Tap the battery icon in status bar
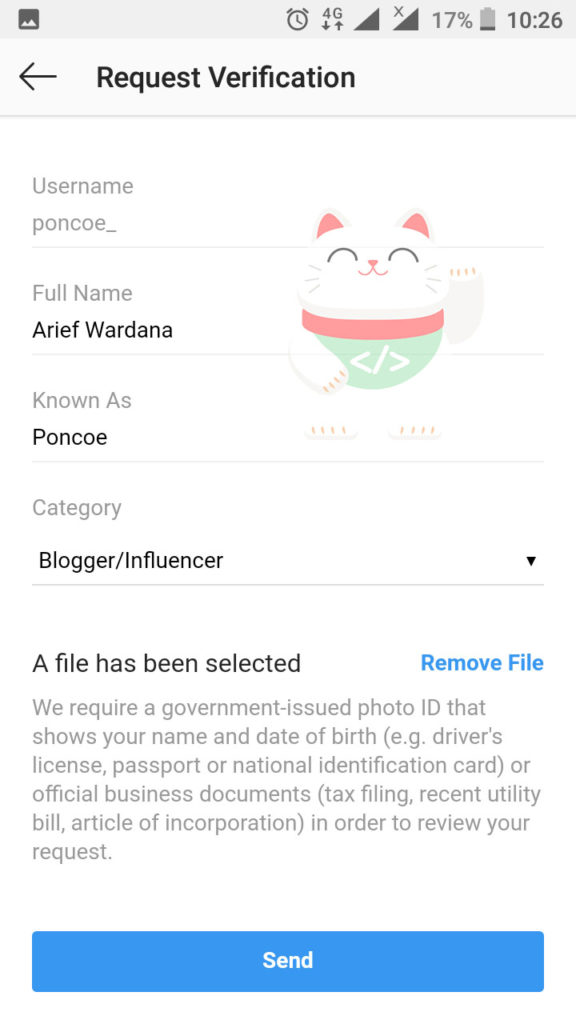The width and height of the screenshot is (576, 1024). point(488,20)
